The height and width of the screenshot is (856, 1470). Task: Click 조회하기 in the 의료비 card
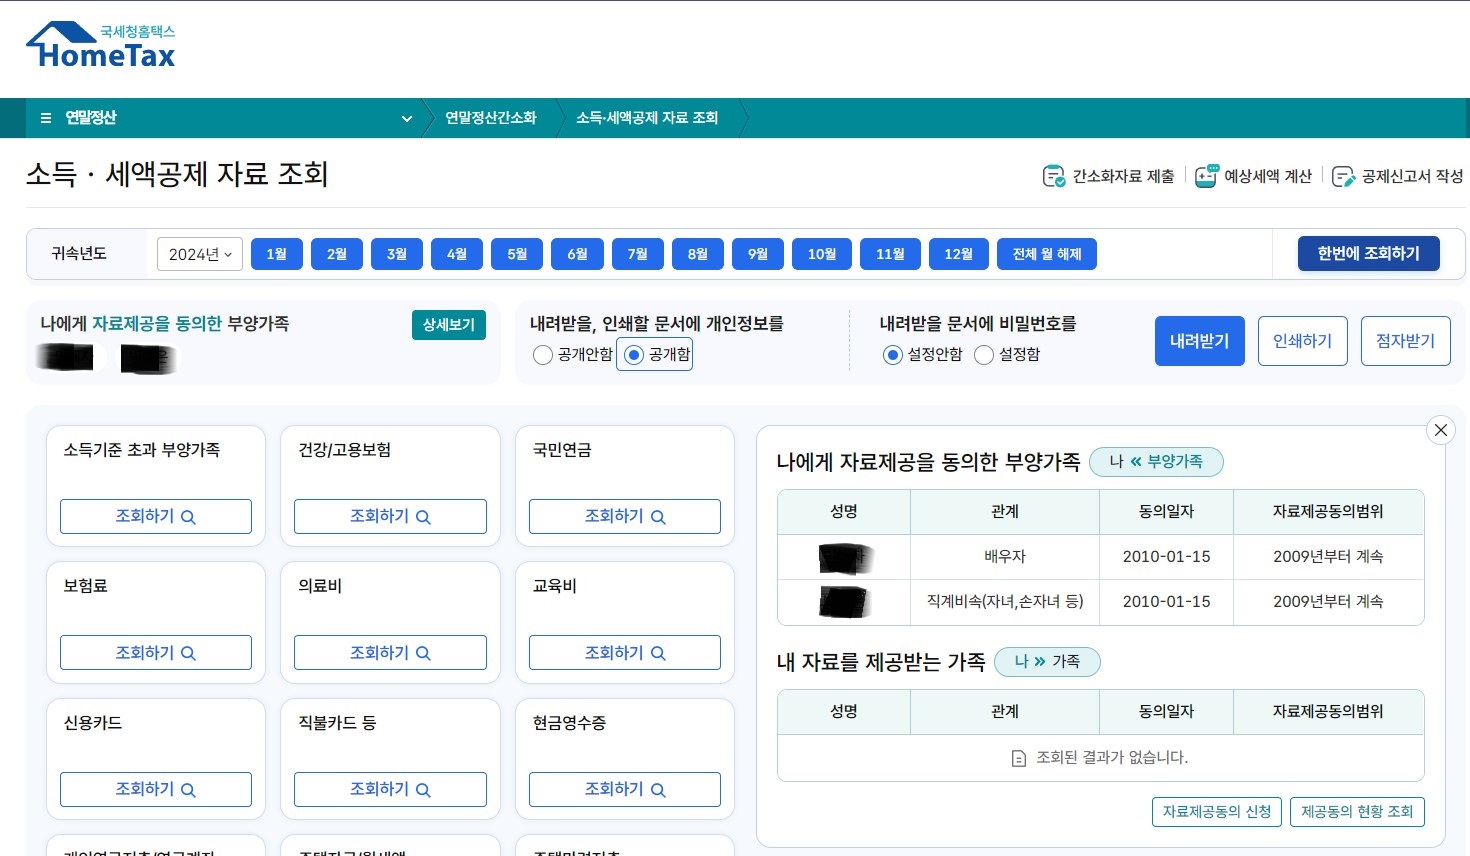pos(390,653)
